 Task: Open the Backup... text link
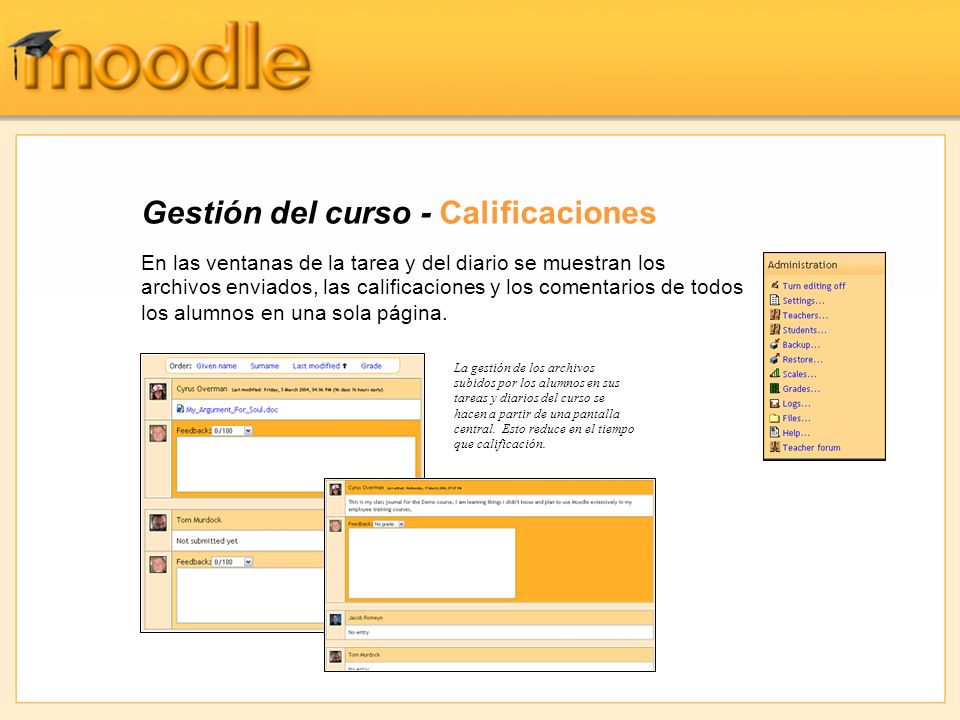point(801,345)
